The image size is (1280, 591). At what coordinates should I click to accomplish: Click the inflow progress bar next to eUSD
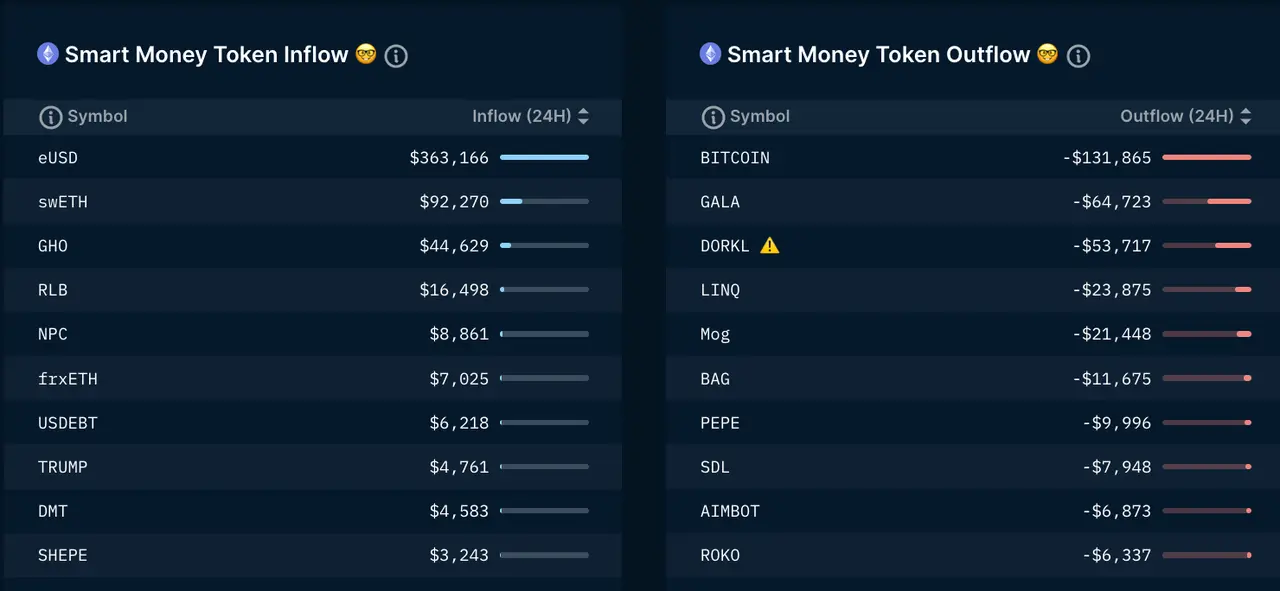pyautogui.click(x=546, y=157)
